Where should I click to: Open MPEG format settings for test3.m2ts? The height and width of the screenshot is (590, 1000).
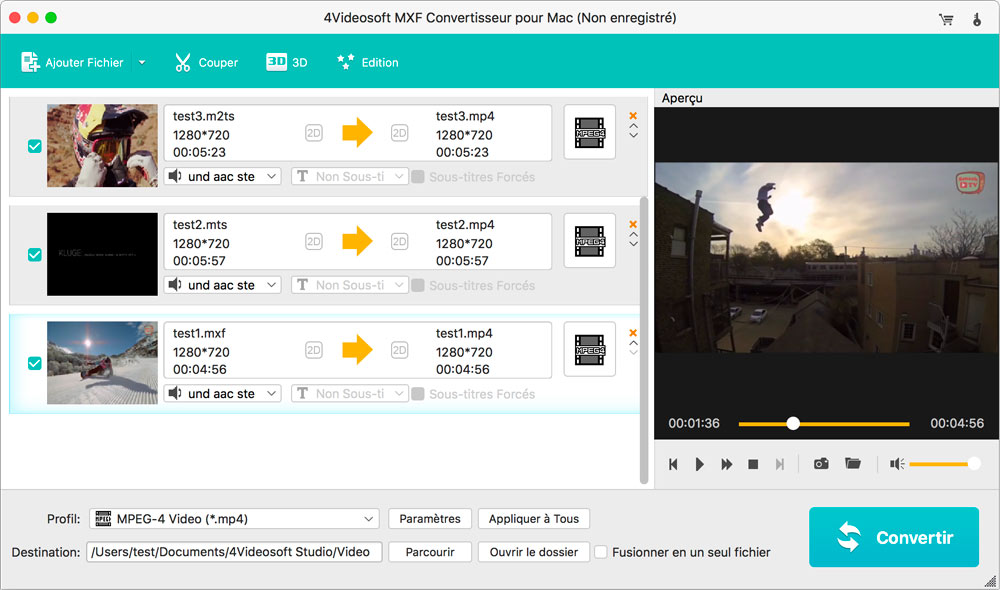pyautogui.click(x=589, y=132)
